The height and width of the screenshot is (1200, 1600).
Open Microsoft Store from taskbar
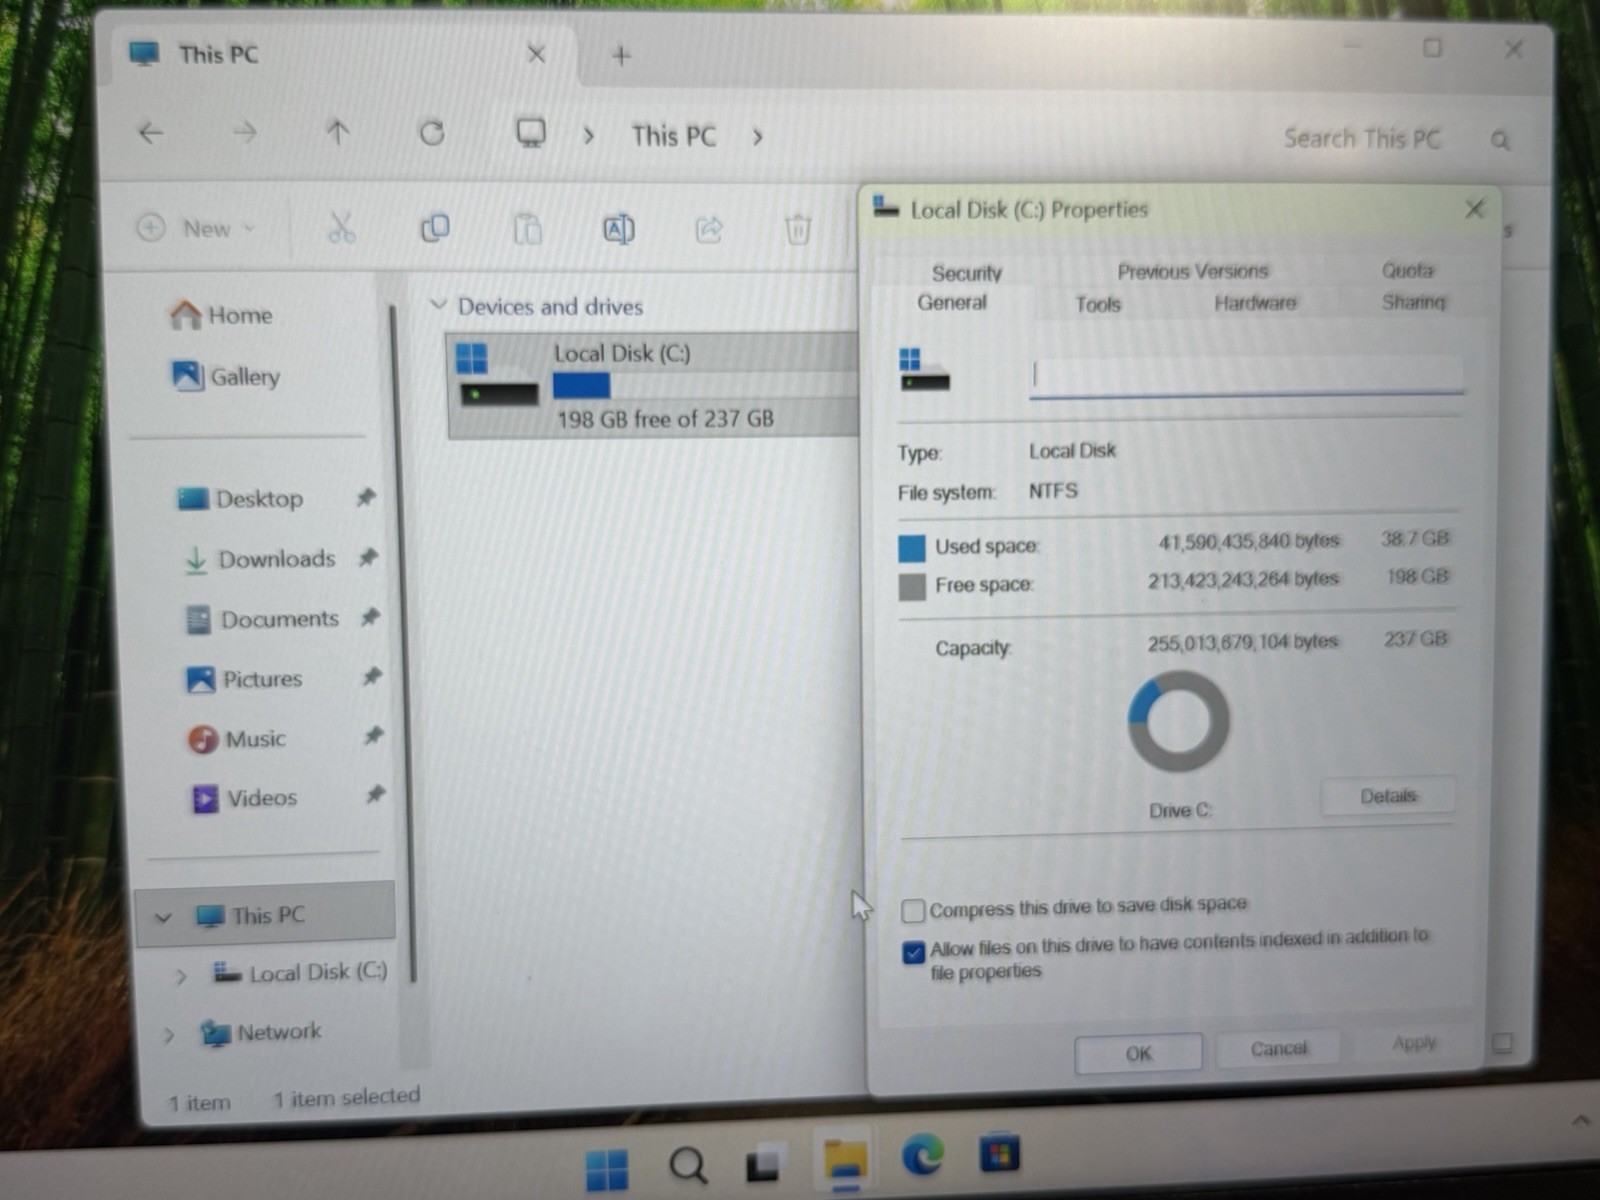click(999, 1153)
